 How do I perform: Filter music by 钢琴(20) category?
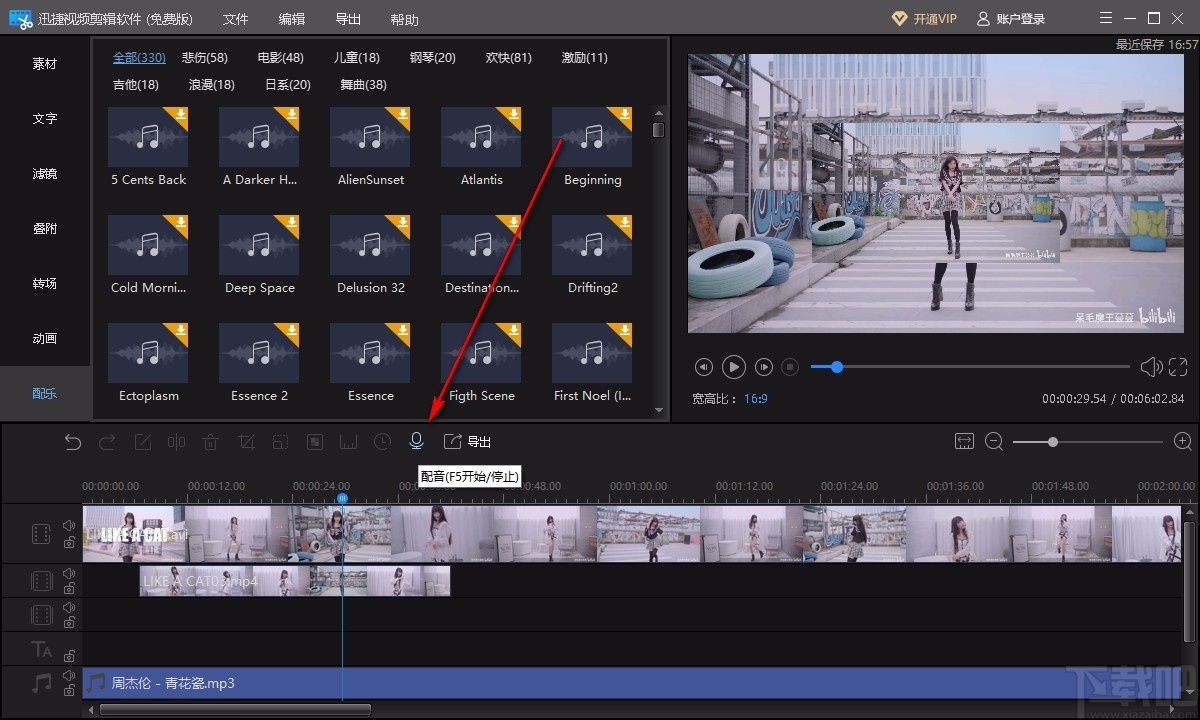click(x=432, y=58)
